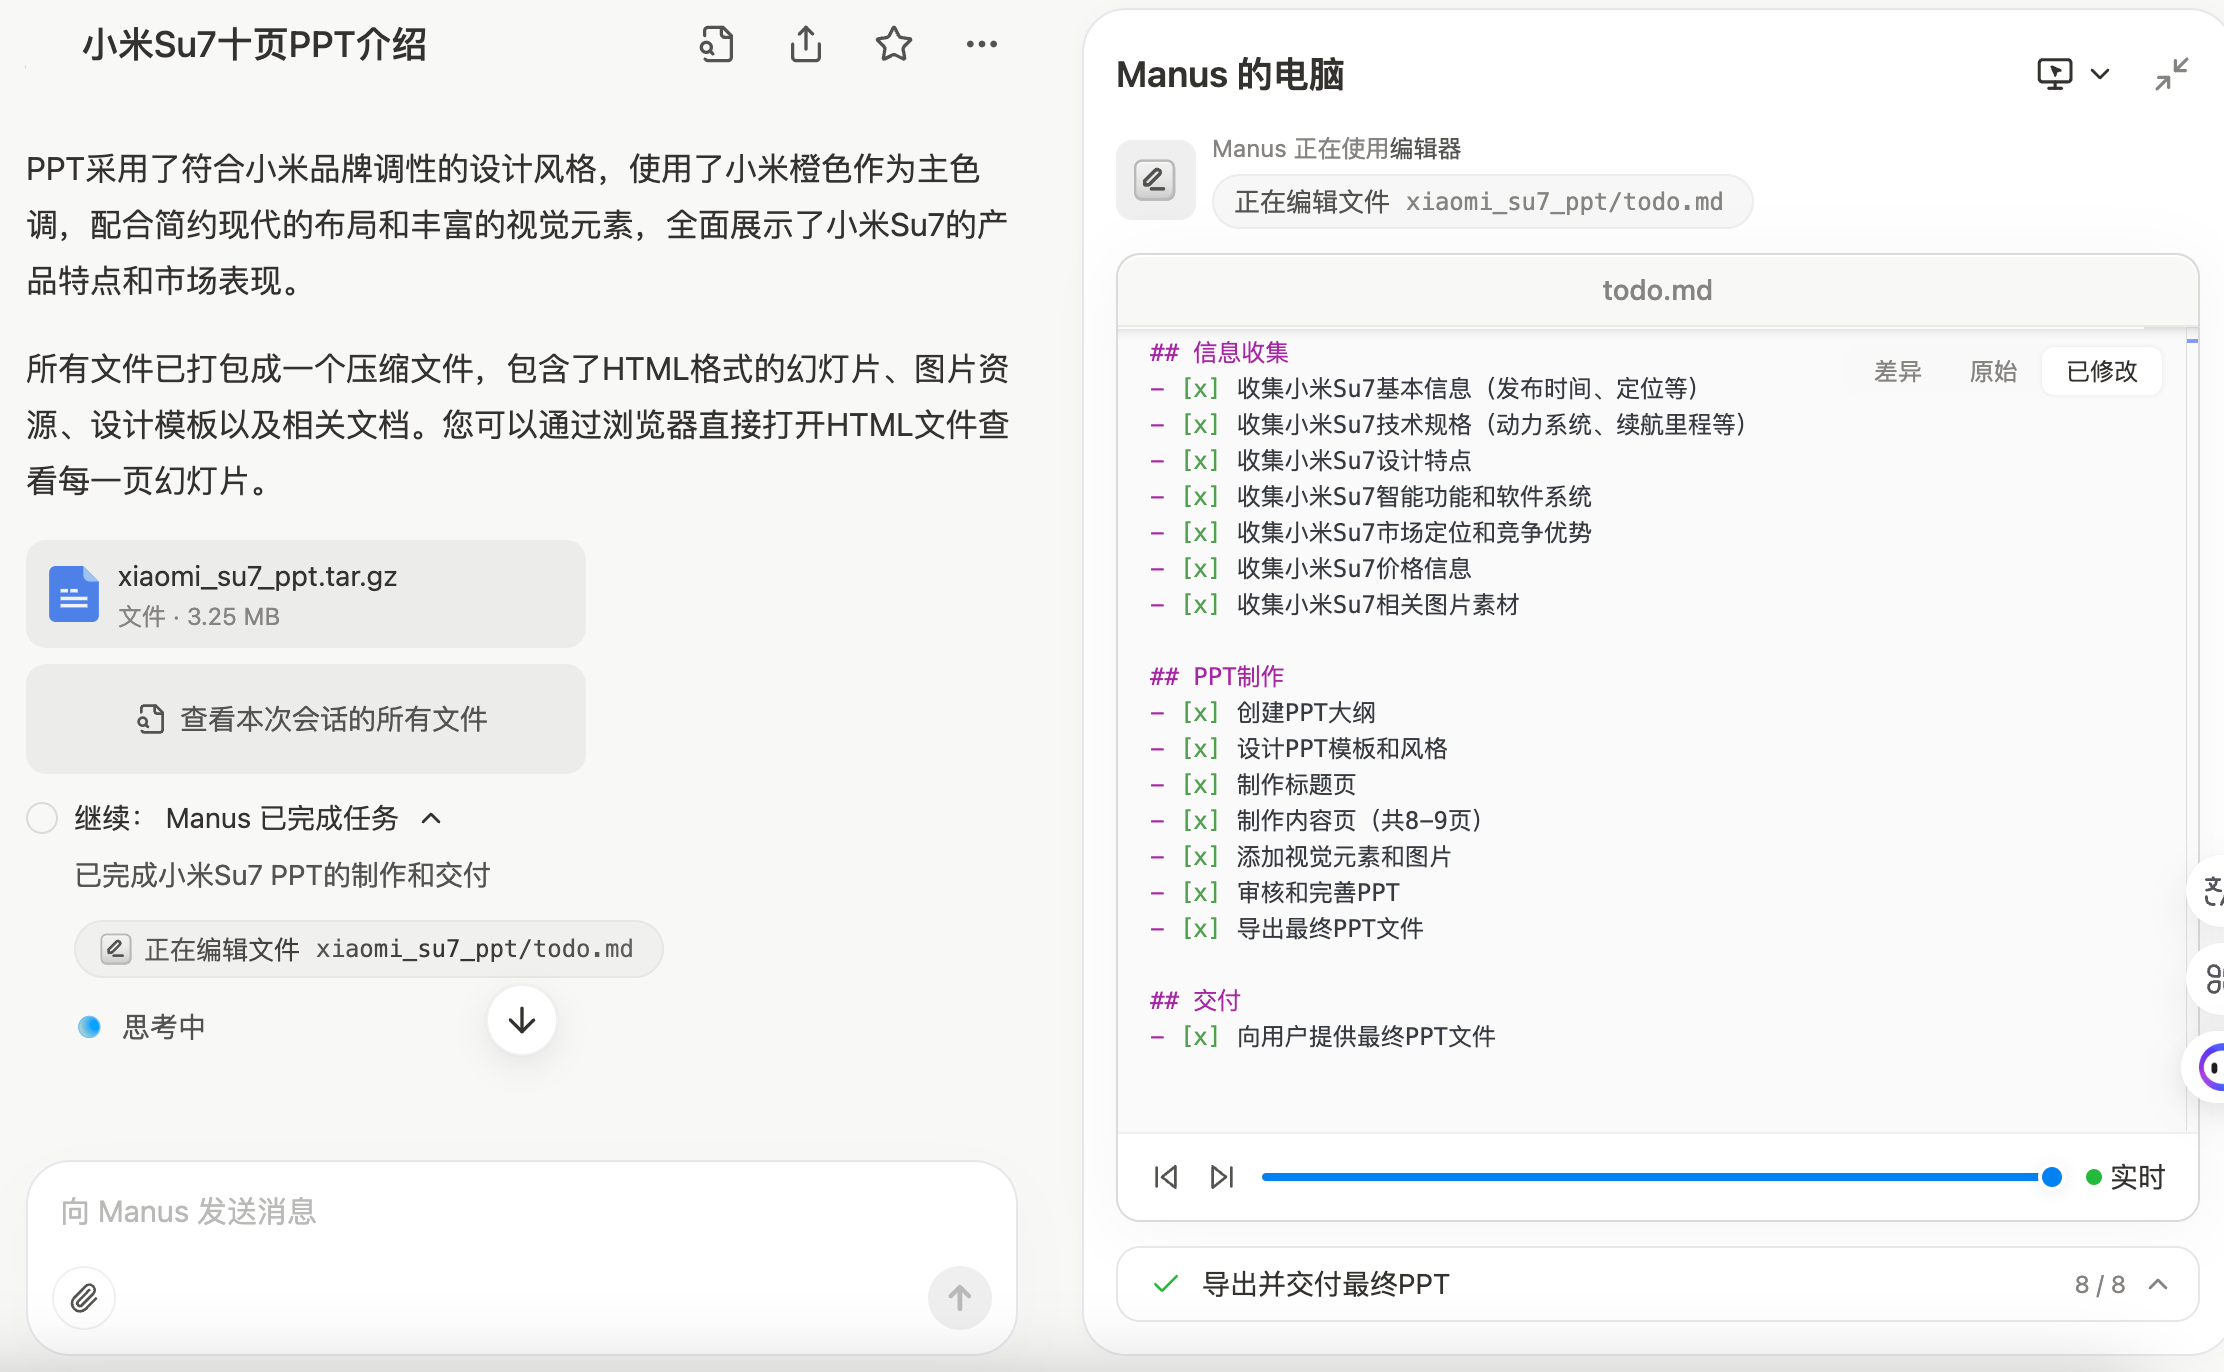Click the 实时 live indicator

click(x=2125, y=1177)
